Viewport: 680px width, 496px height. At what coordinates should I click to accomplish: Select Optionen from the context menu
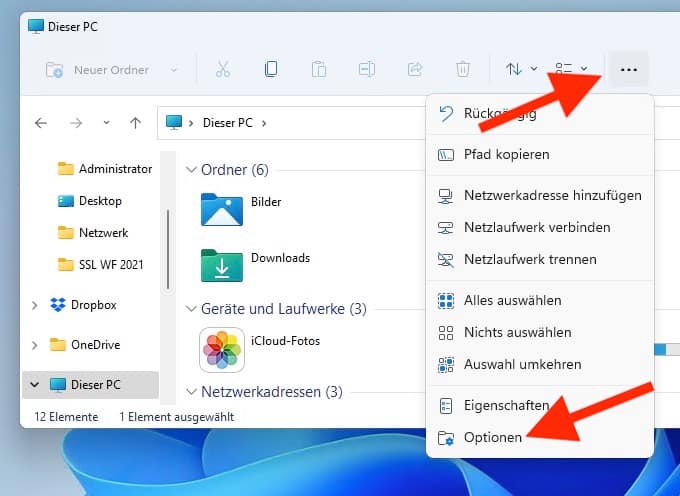click(493, 438)
